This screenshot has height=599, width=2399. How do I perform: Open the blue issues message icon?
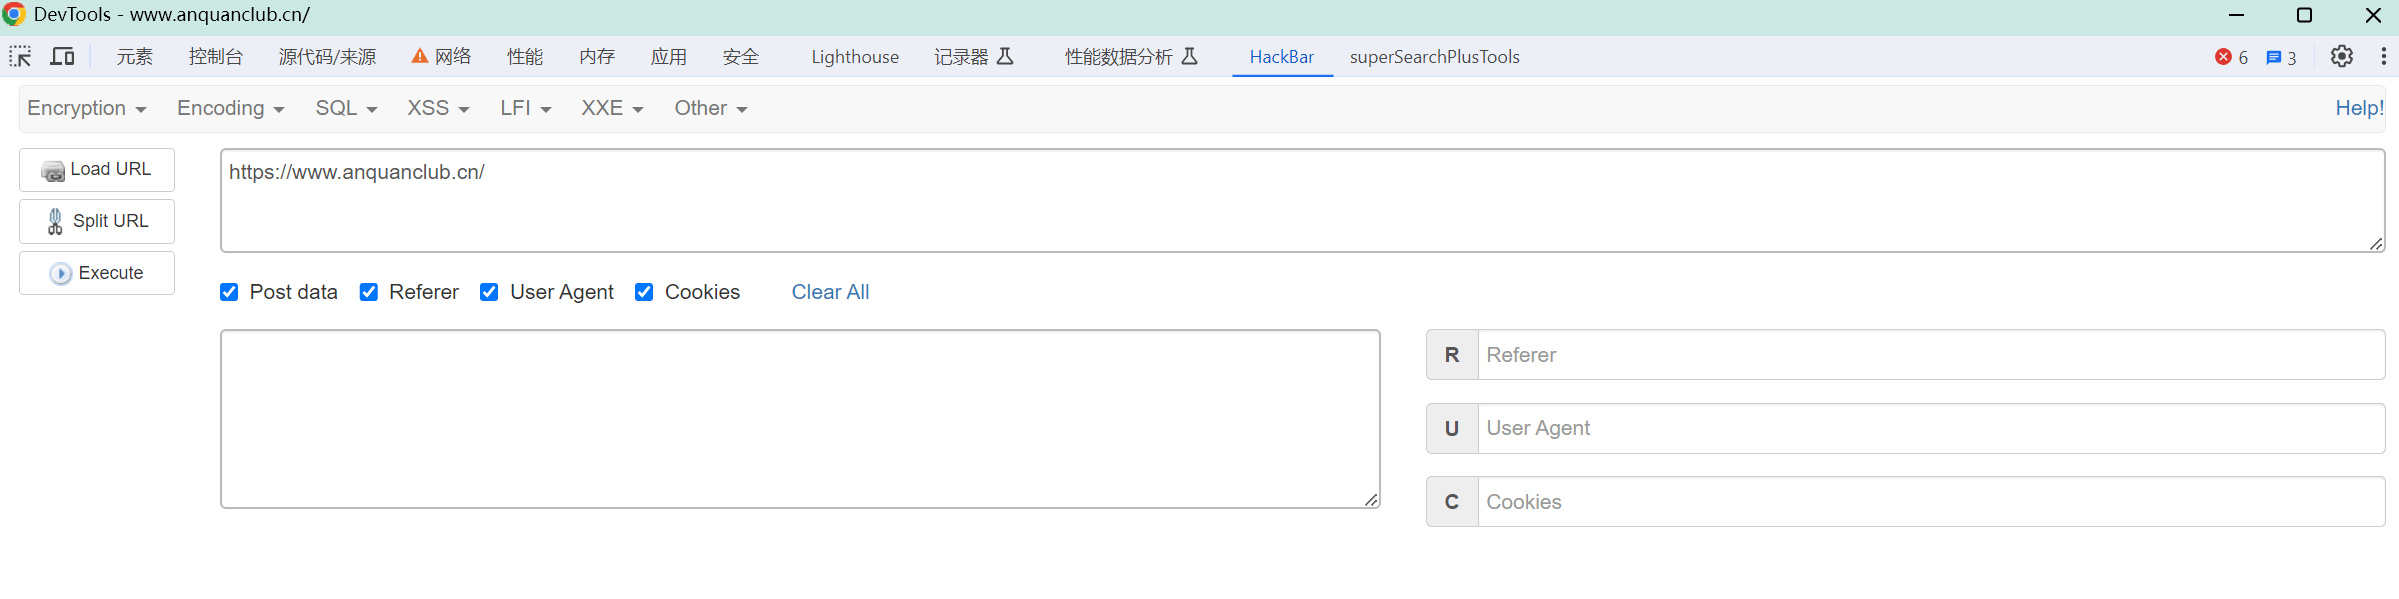2273,58
